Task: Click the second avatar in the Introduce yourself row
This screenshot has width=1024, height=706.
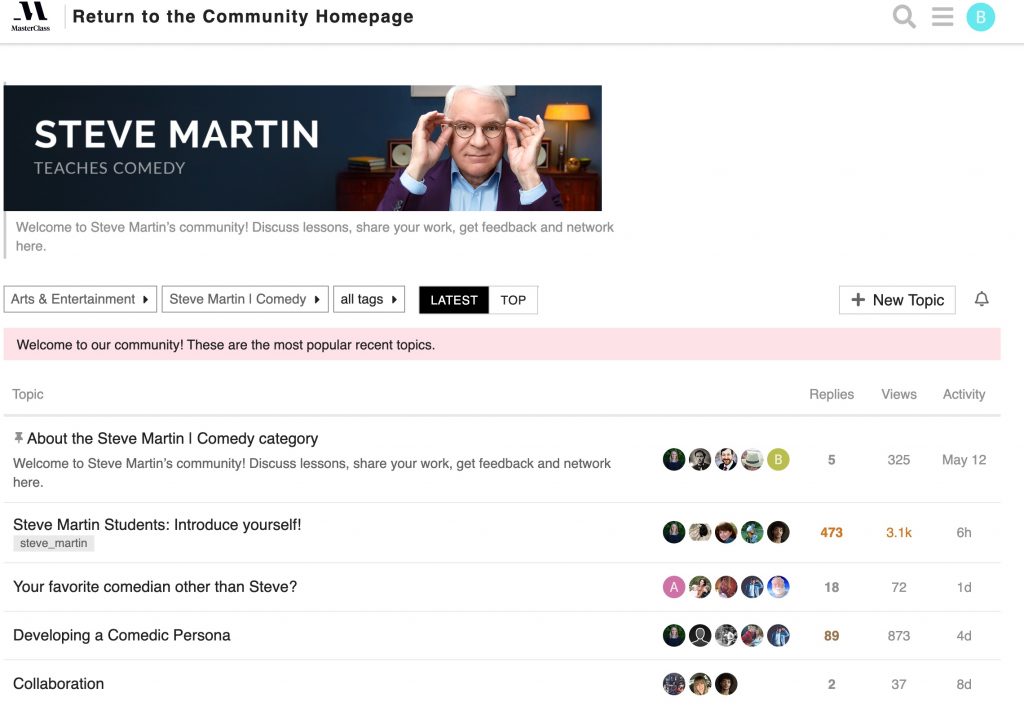Action: [x=700, y=532]
